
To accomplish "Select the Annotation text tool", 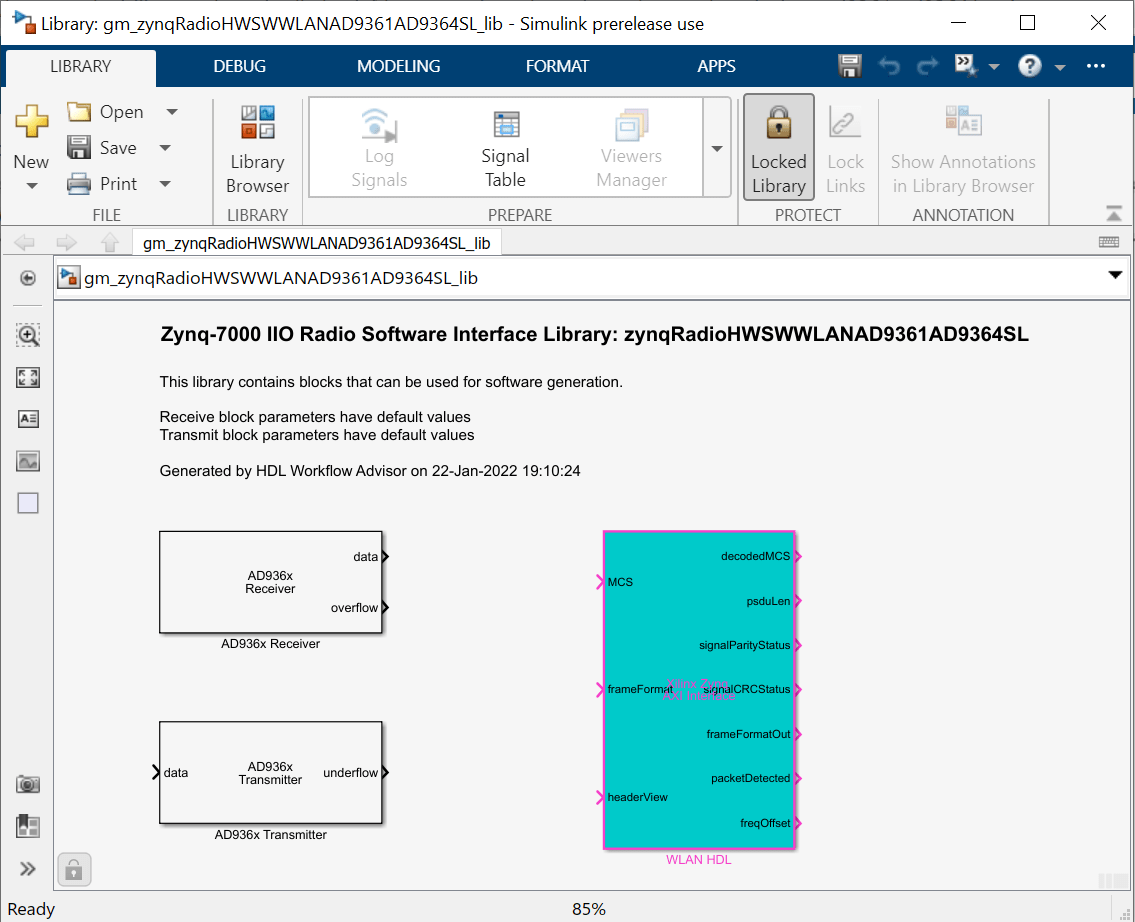I will 28,419.
